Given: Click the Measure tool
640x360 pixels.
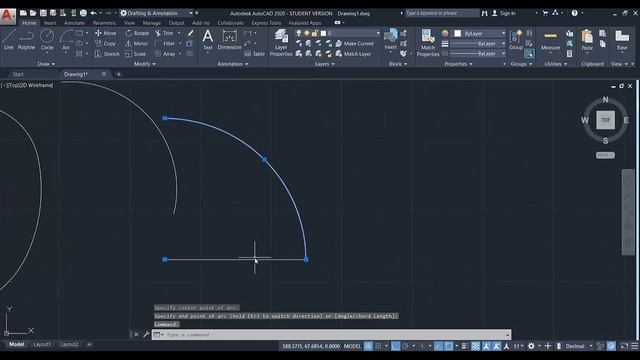Looking at the screenshot, I should point(550,40).
